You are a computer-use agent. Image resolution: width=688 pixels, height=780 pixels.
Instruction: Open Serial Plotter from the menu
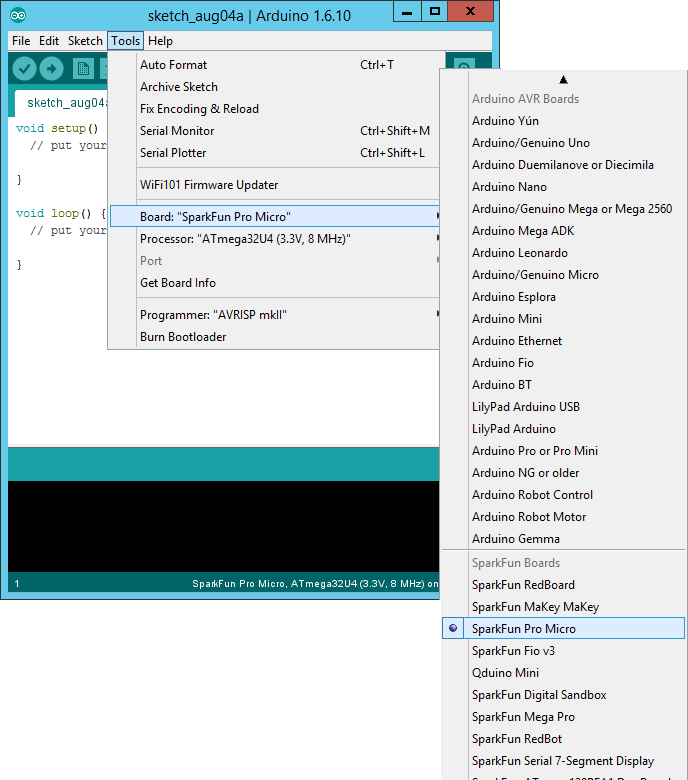point(275,153)
